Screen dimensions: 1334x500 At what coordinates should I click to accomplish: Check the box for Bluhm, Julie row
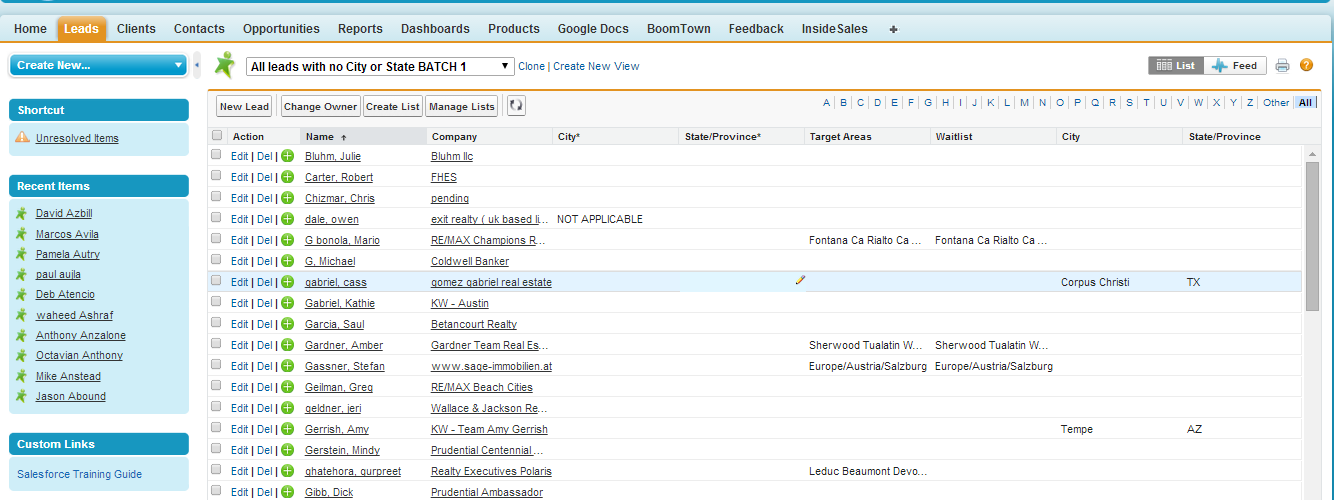pos(217,156)
